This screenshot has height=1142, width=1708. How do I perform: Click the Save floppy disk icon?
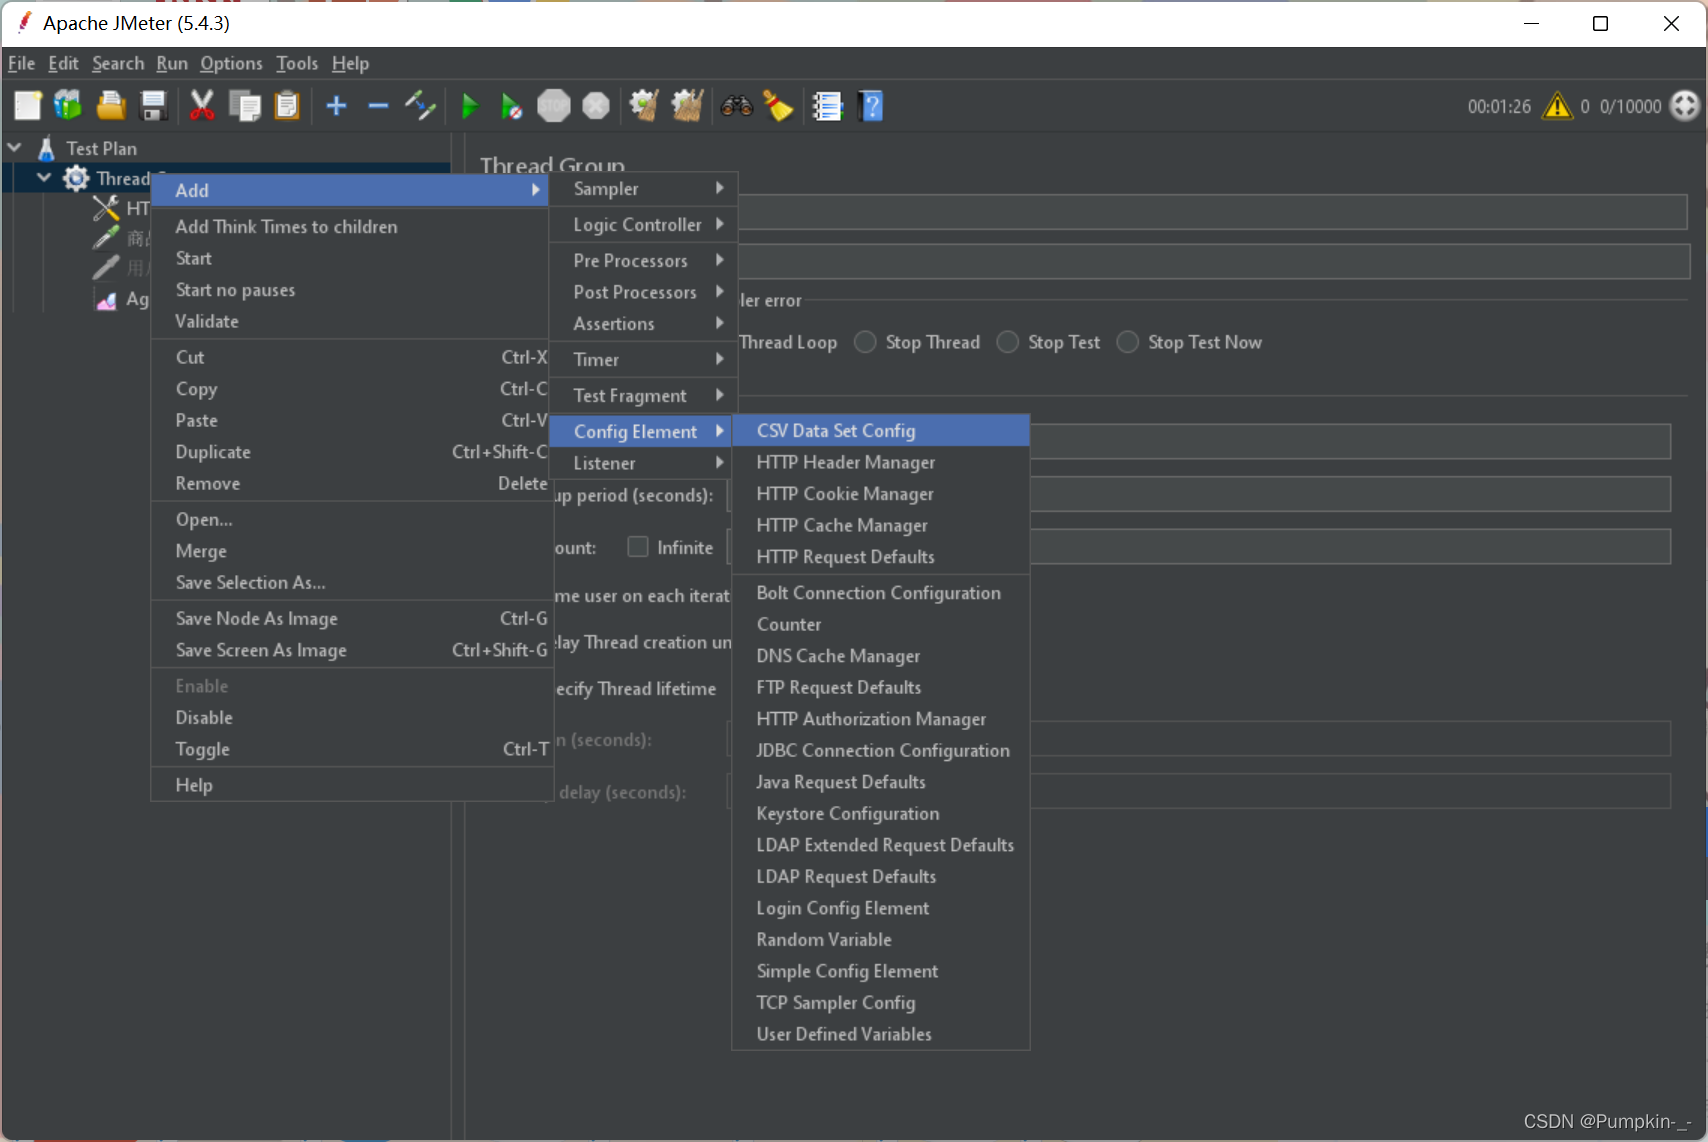coord(153,105)
